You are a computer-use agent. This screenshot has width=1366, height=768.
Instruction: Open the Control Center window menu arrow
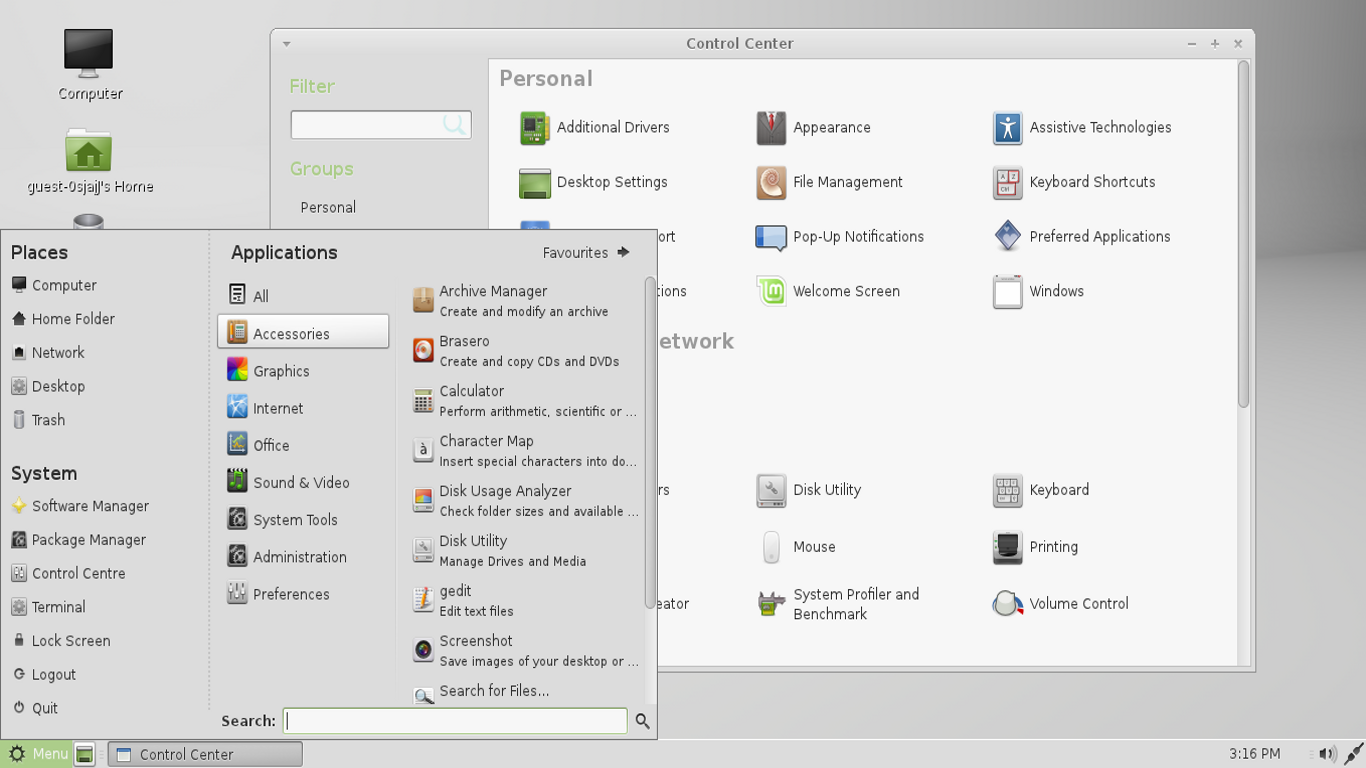point(286,44)
